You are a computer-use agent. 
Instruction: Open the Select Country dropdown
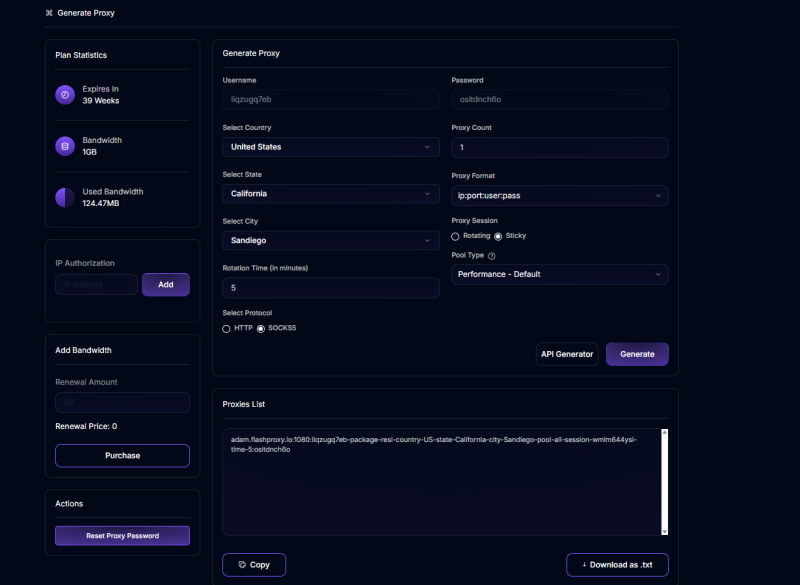click(x=331, y=147)
